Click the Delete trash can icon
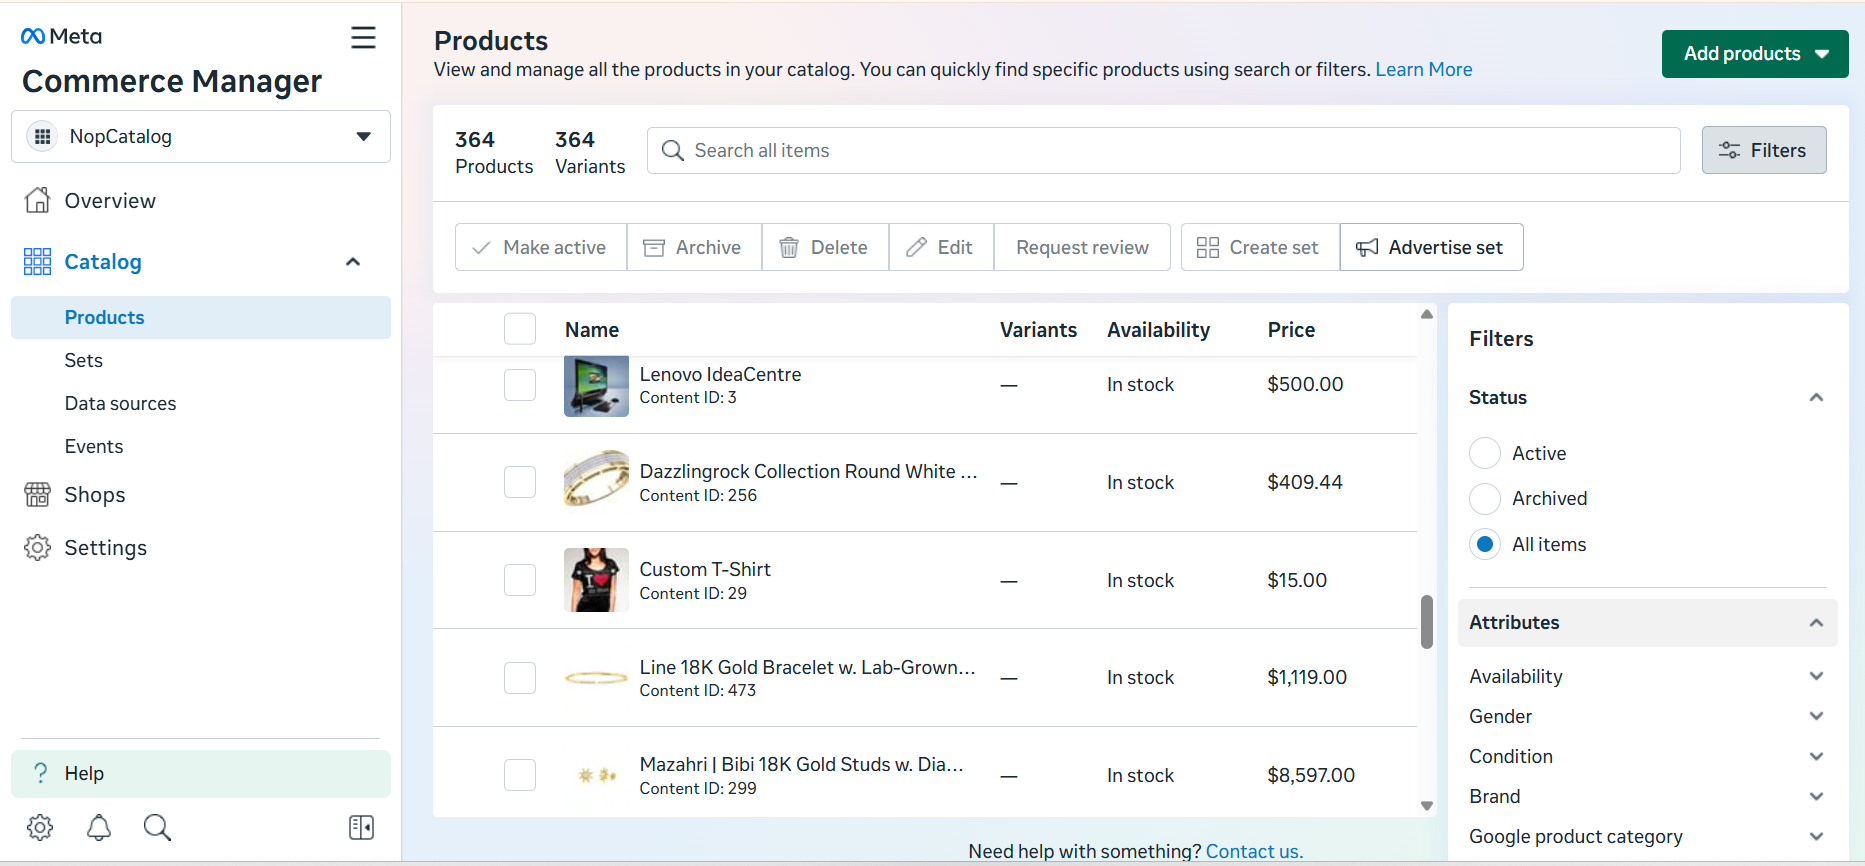Image resolution: width=1865 pixels, height=866 pixels. (789, 247)
